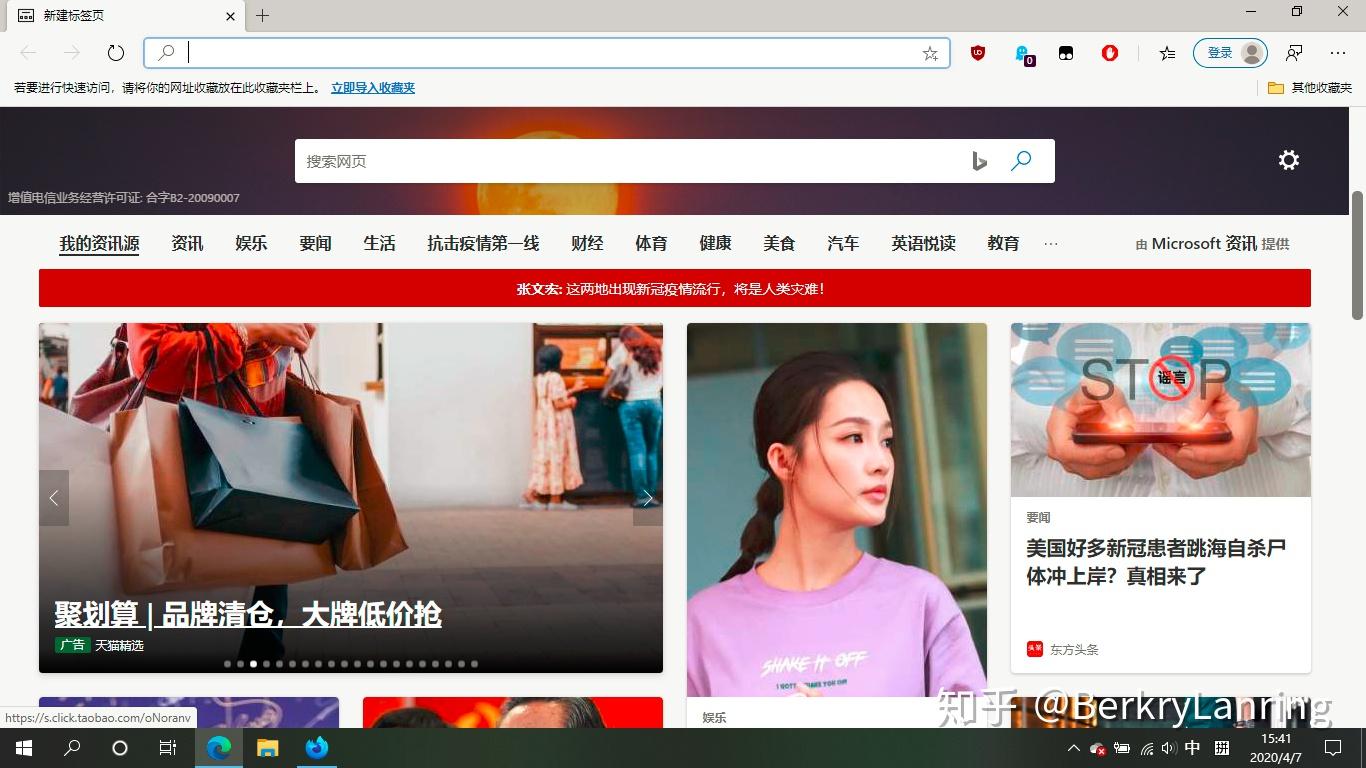Viewport: 1366px width, 768px height.
Task: Open the STOP 谣言 article thumbnail
Action: pyautogui.click(x=1161, y=410)
